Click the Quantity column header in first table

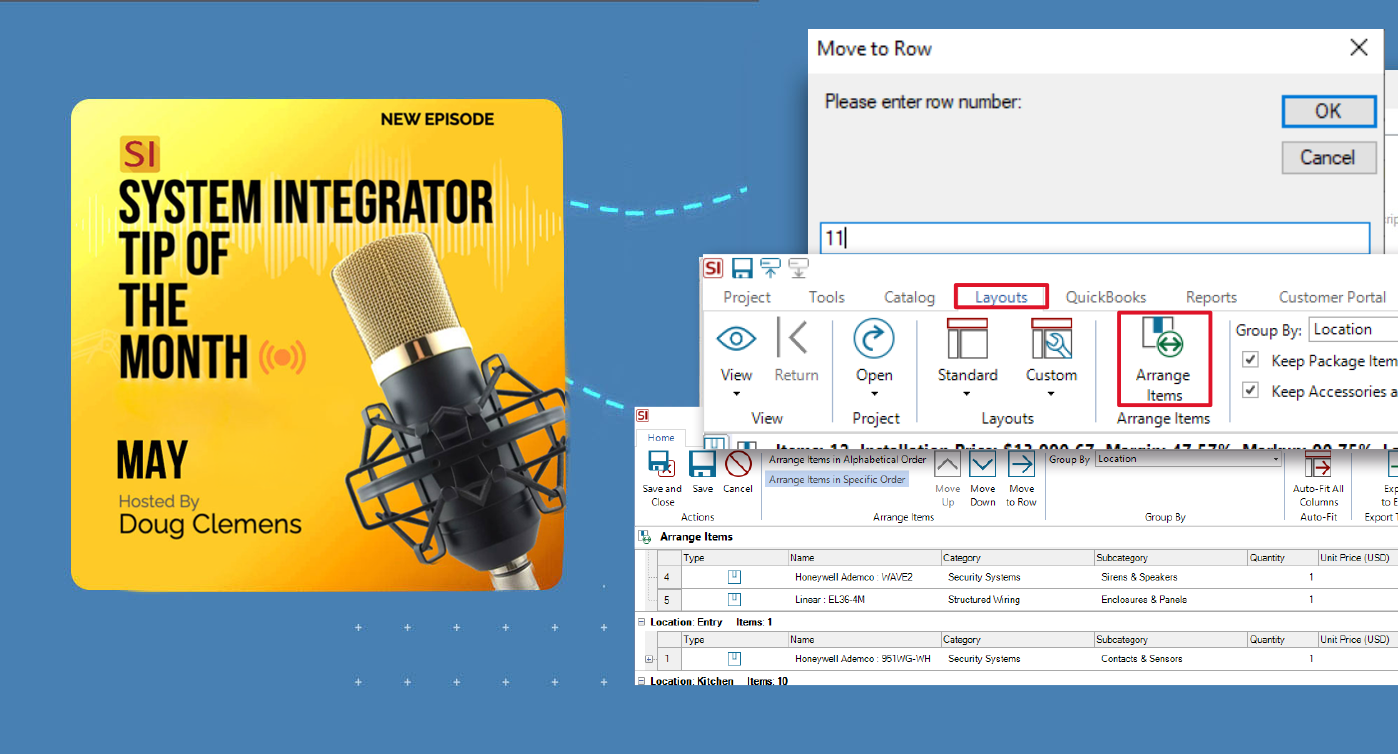point(1282,557)
